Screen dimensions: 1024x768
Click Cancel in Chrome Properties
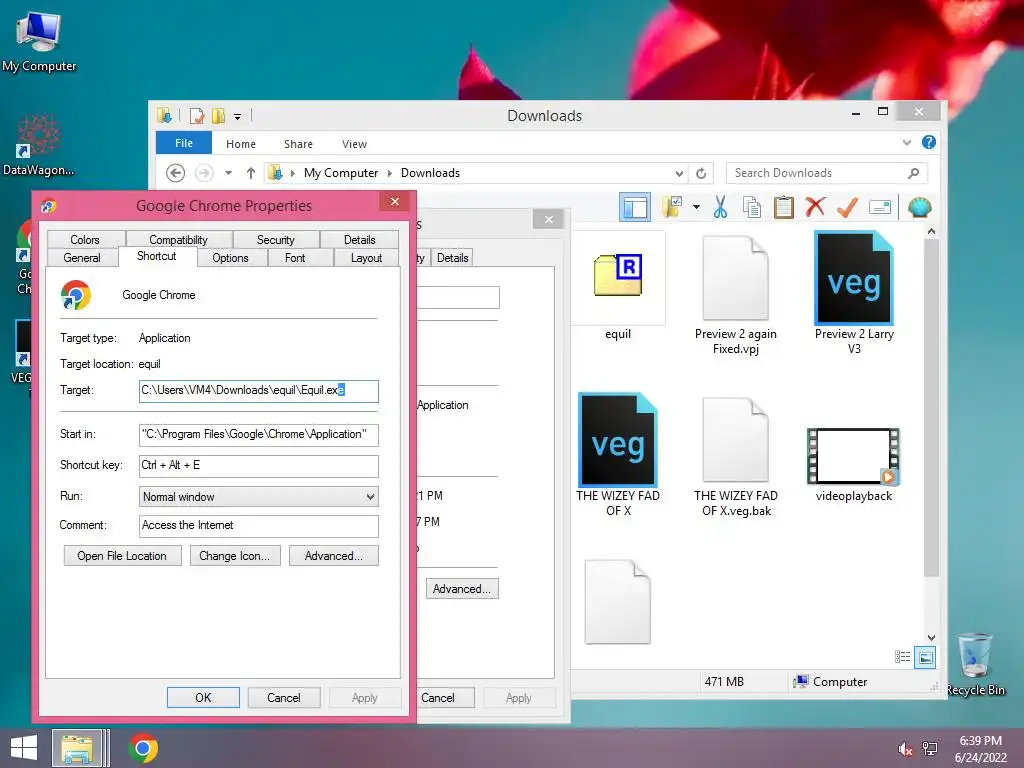(x=284, y=697)
